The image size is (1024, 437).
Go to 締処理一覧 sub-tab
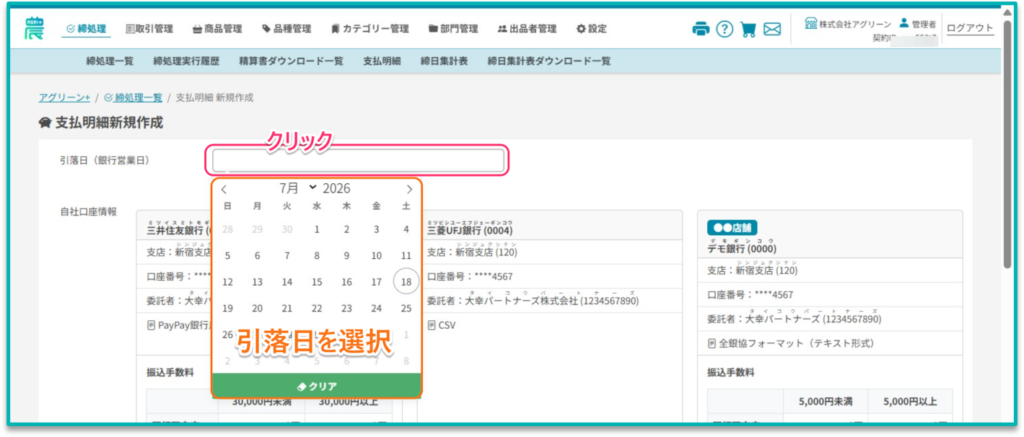point(110,61)
